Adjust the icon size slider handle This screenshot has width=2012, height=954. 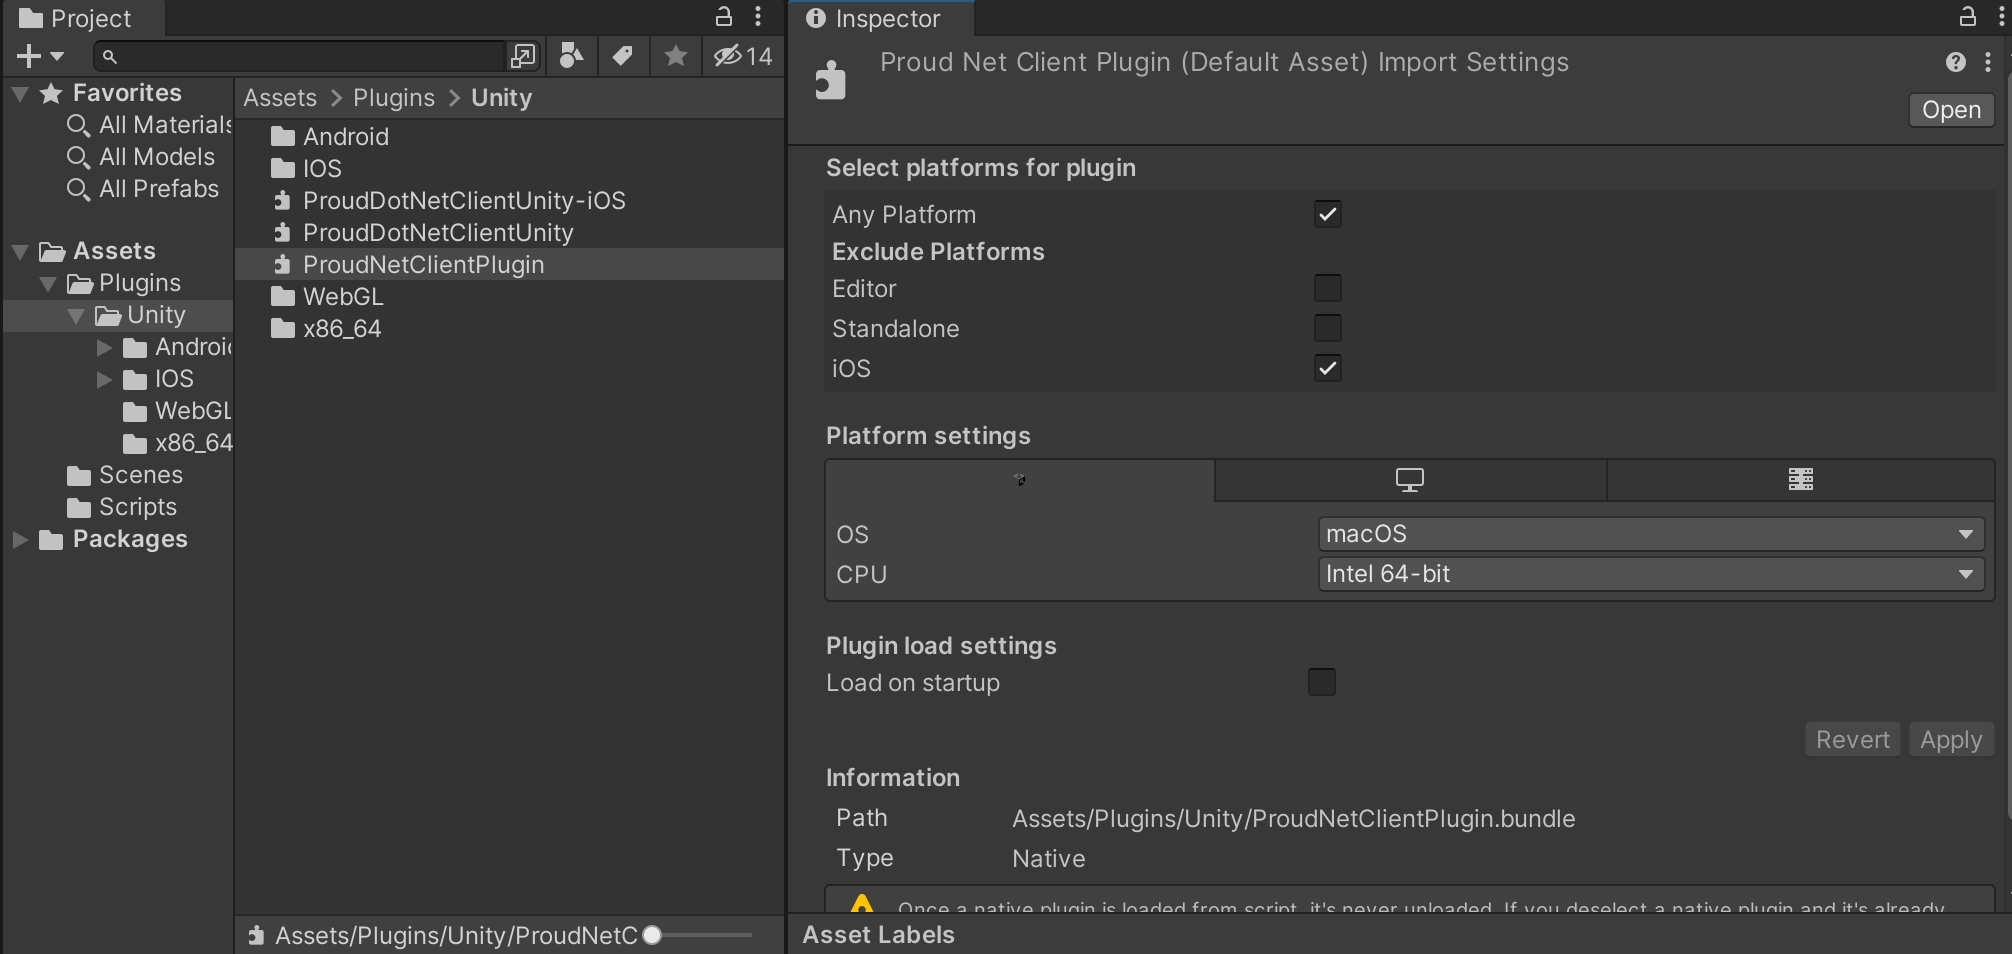tap(652, 936)
